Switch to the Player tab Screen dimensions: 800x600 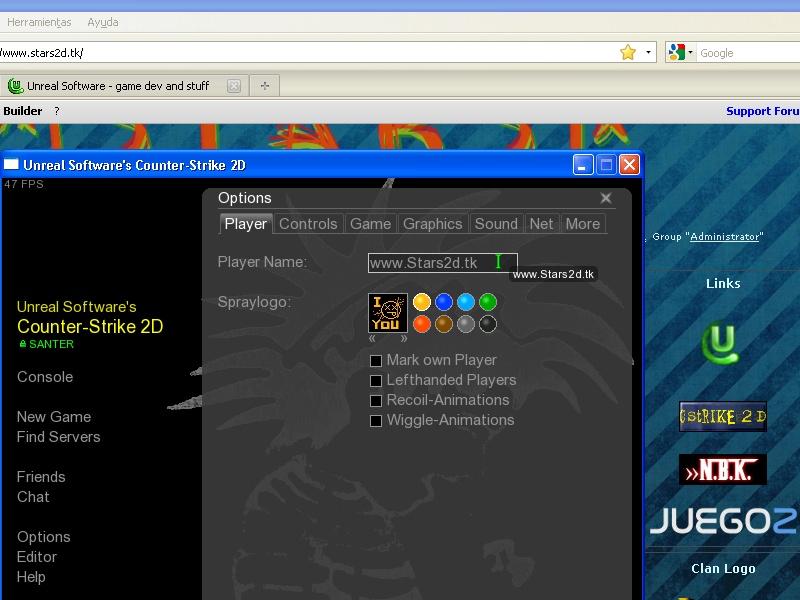245,223
